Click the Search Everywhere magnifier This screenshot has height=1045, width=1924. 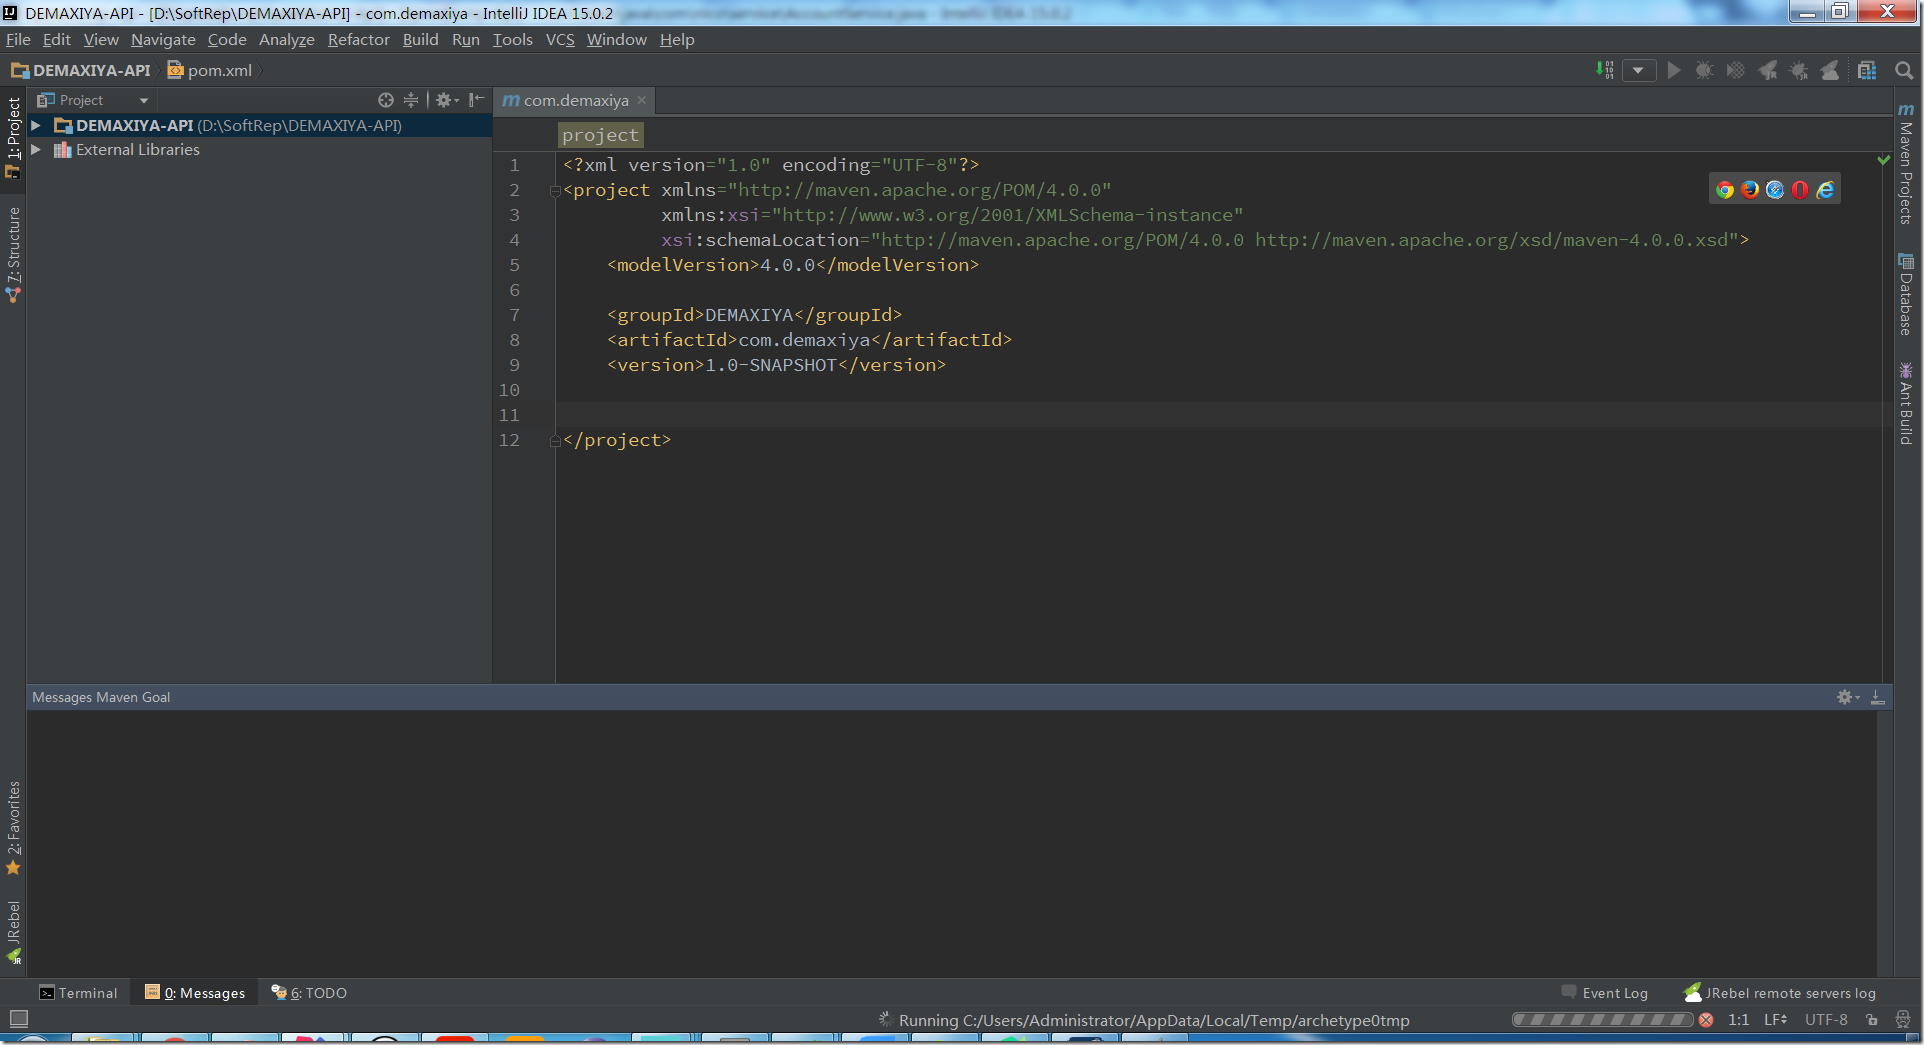[x=1904, y=70]
